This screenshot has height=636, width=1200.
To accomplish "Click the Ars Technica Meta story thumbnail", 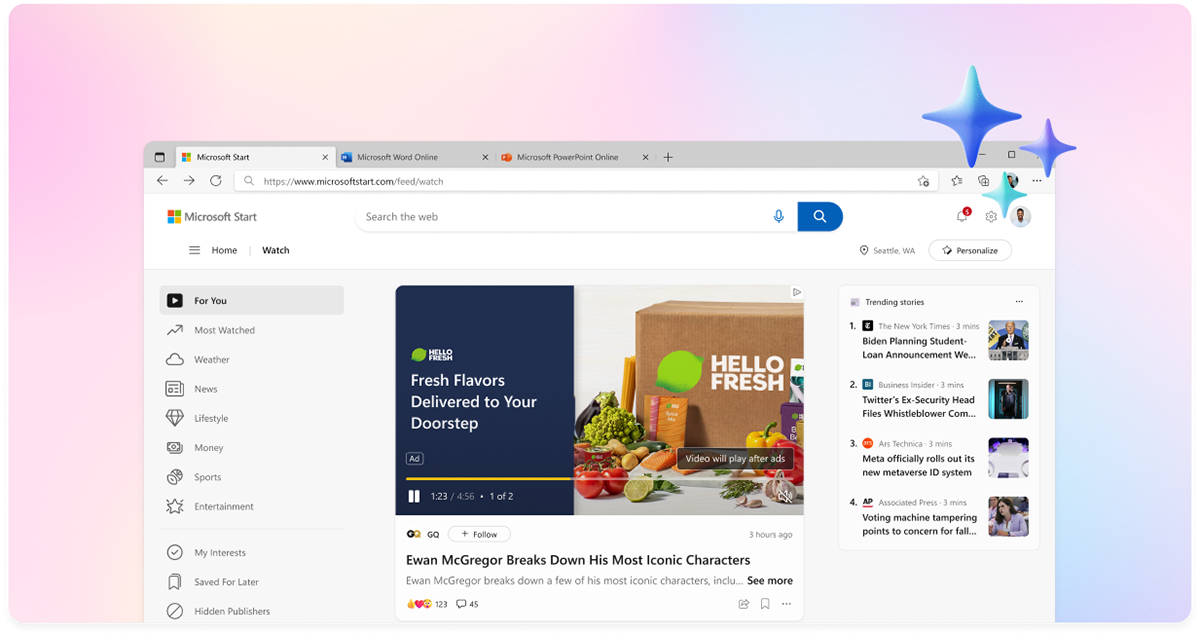I will (x=1008, y=458).
